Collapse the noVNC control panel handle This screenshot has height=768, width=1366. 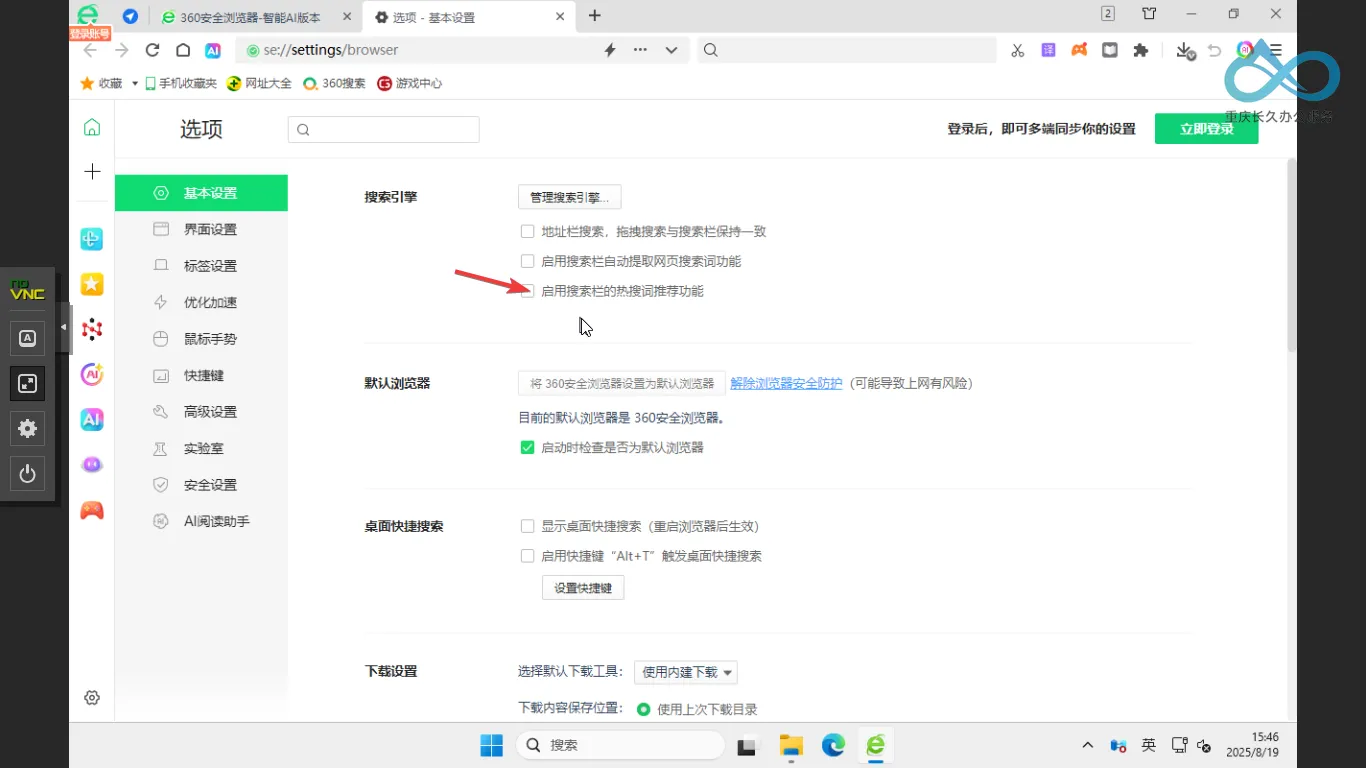pyautogui.click(x=64, y=328)
